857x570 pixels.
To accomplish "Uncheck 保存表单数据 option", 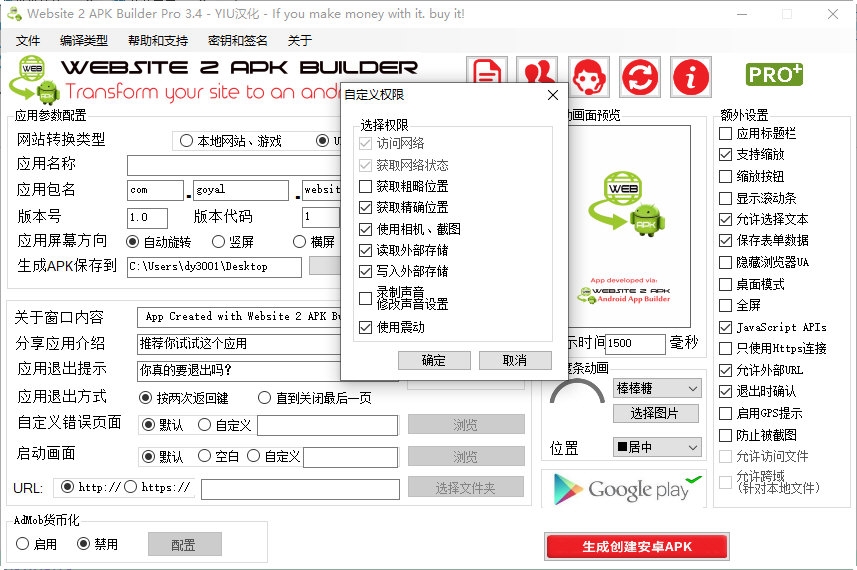I will (725, 240).
